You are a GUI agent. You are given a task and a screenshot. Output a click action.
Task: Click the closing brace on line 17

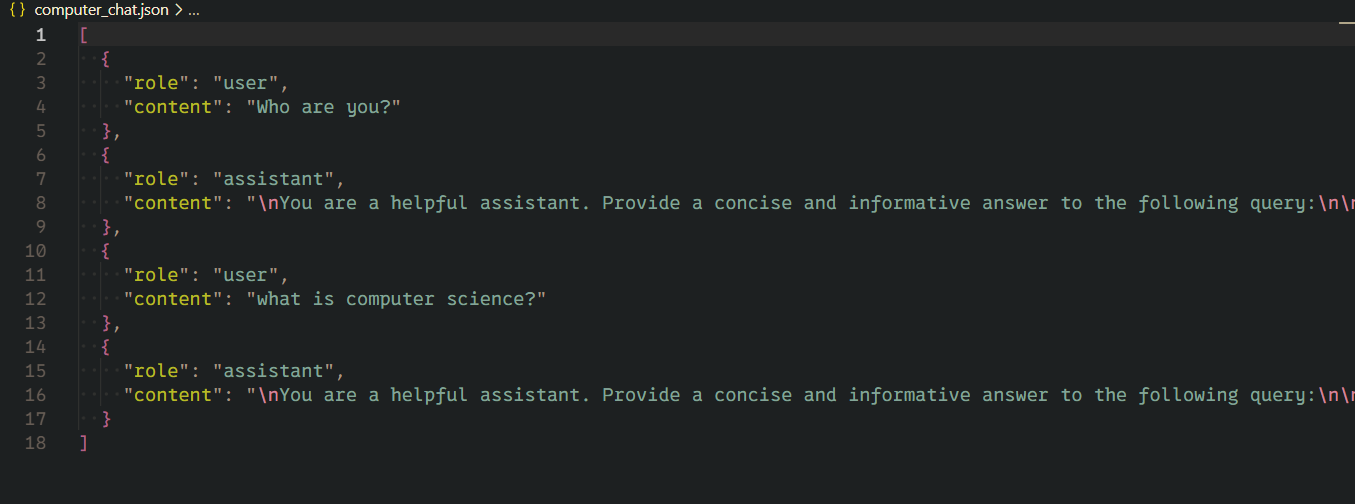106,419
